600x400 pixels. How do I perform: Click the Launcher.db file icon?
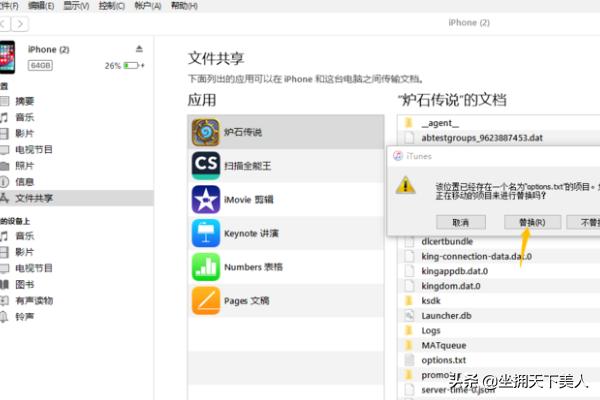pos(409,316)
